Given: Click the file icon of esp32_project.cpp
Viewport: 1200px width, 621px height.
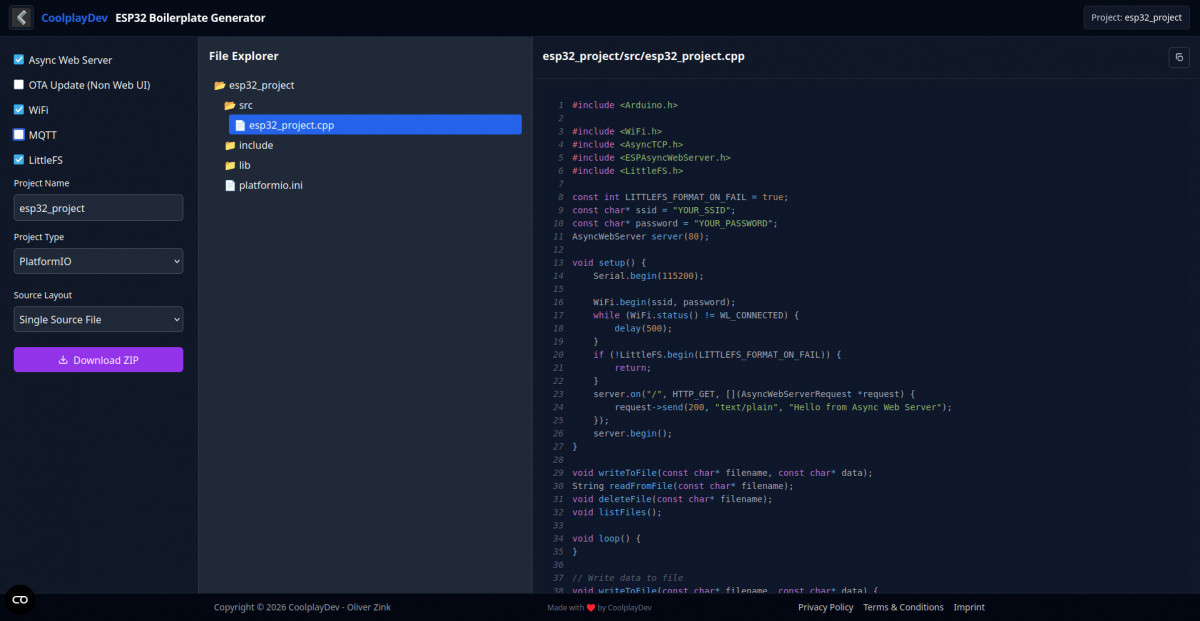Looking at the screenshot, I should [240, 125].
